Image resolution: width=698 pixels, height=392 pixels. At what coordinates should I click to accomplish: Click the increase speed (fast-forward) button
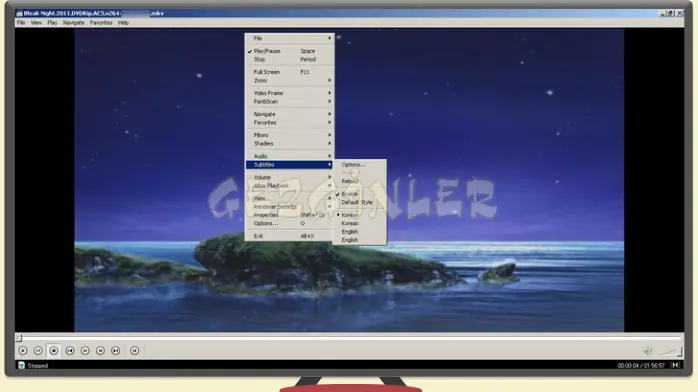point(100,351)
